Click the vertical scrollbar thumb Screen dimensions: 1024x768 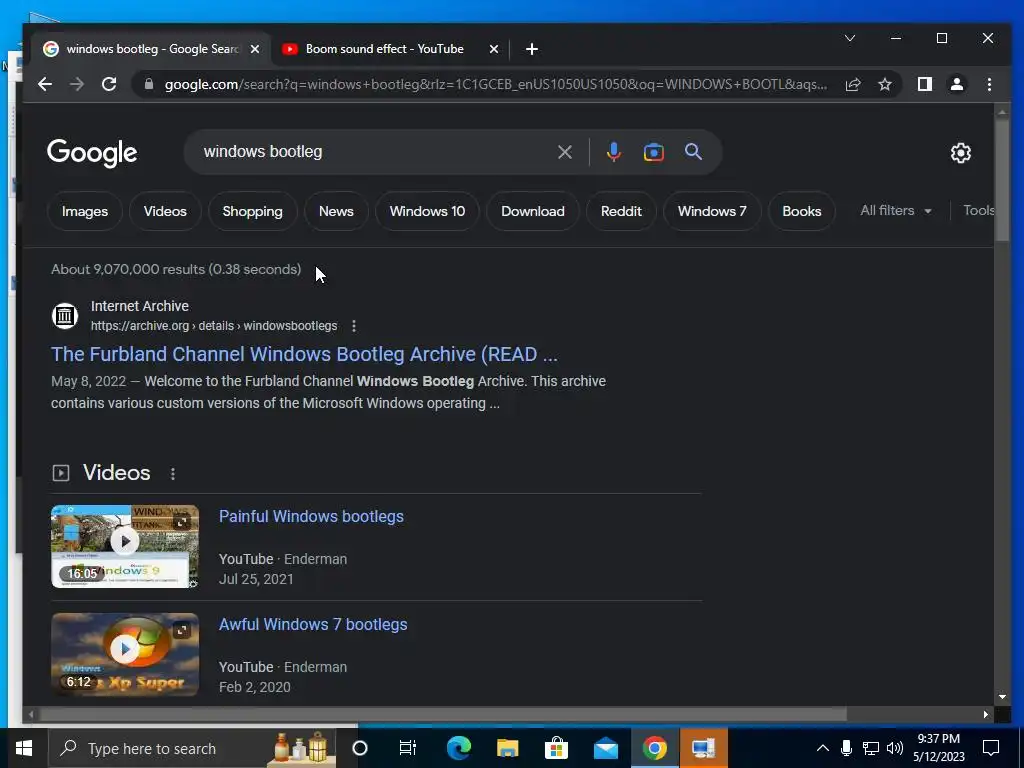coord(1002,180)
